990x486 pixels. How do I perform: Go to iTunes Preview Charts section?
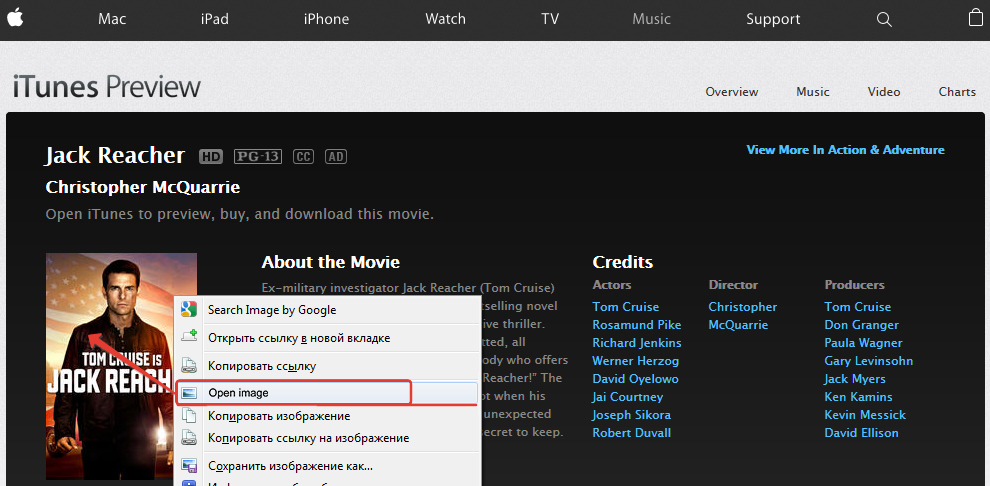pos(957,92)
